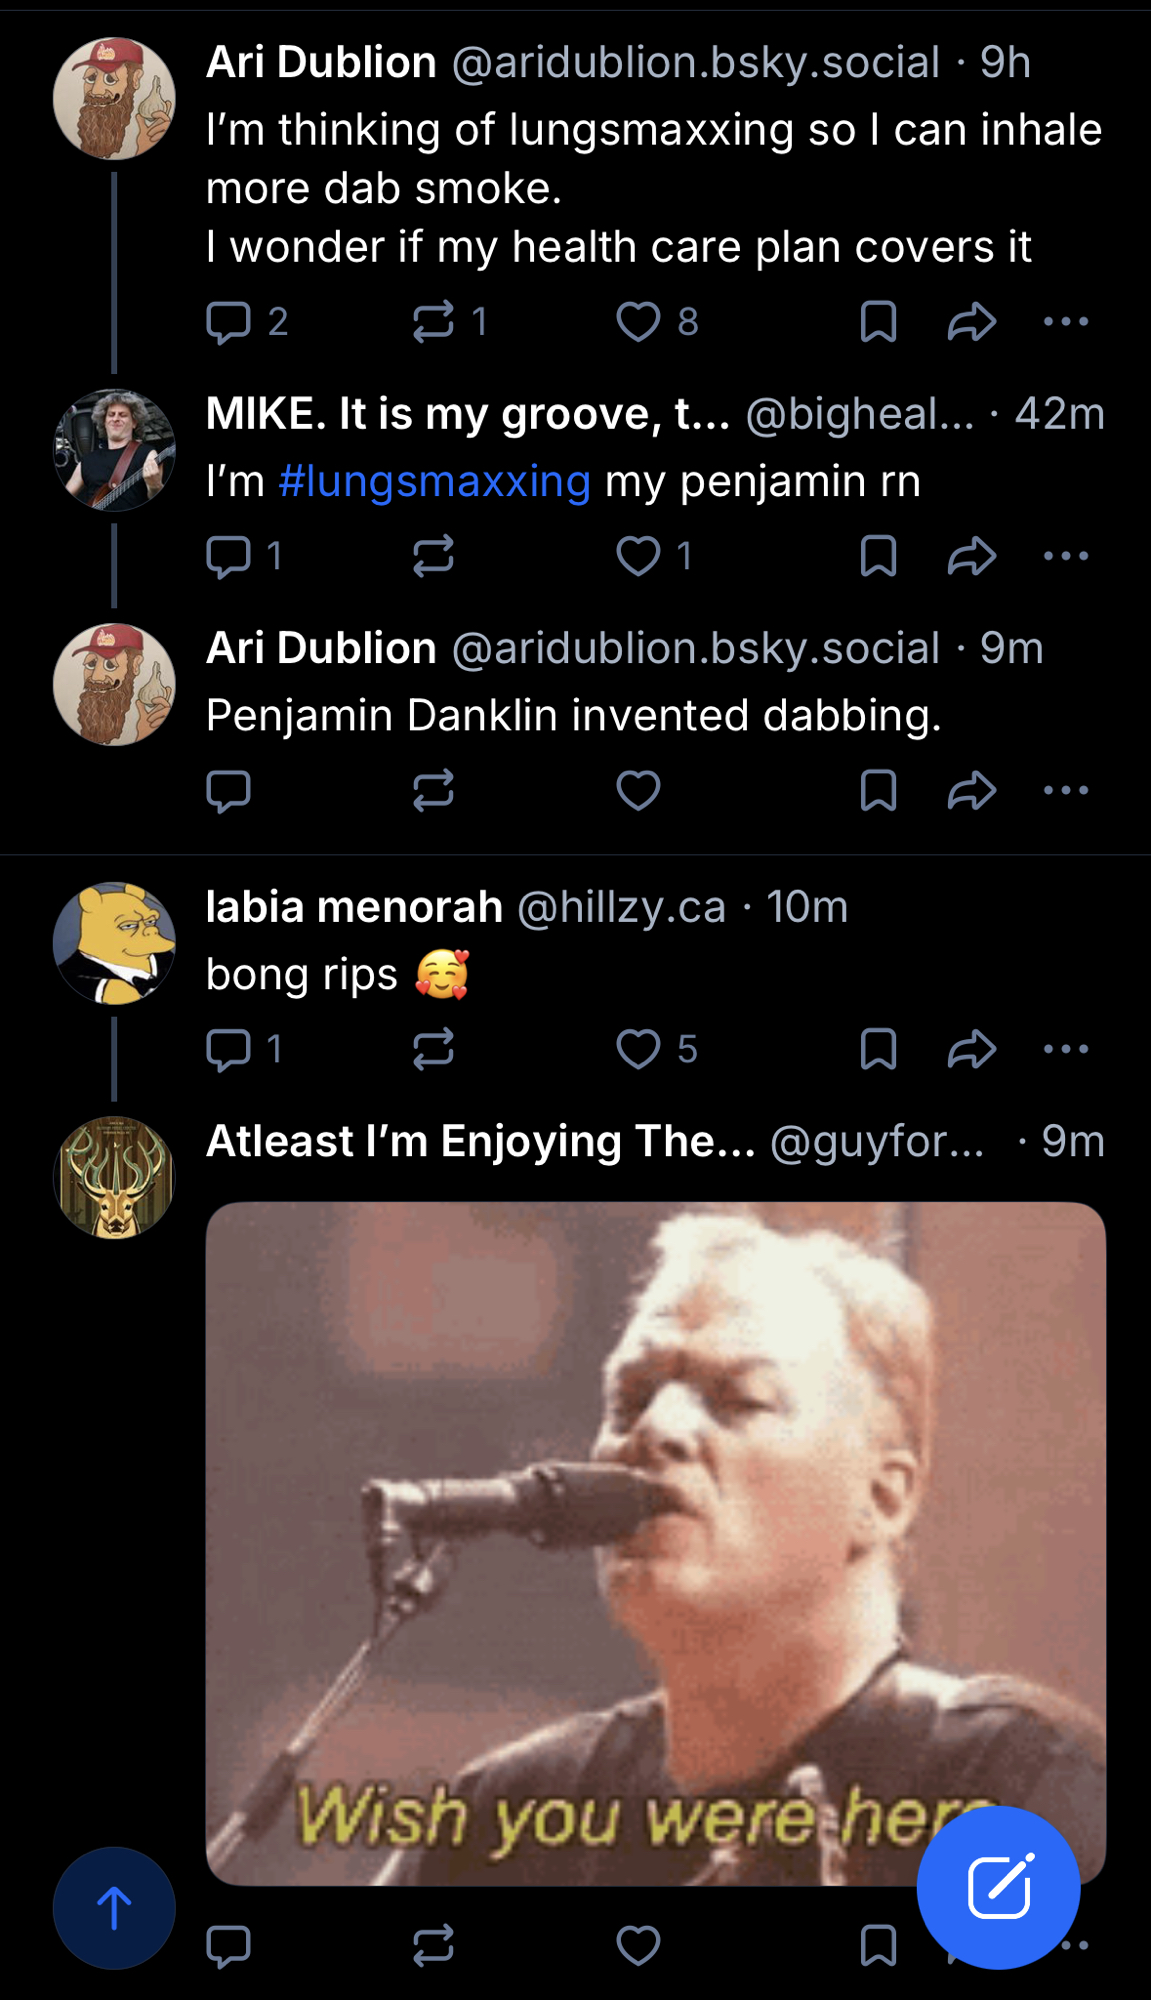Bookmark MIKE's penjamin post
1151x2000 pixels.
point(878,556)
